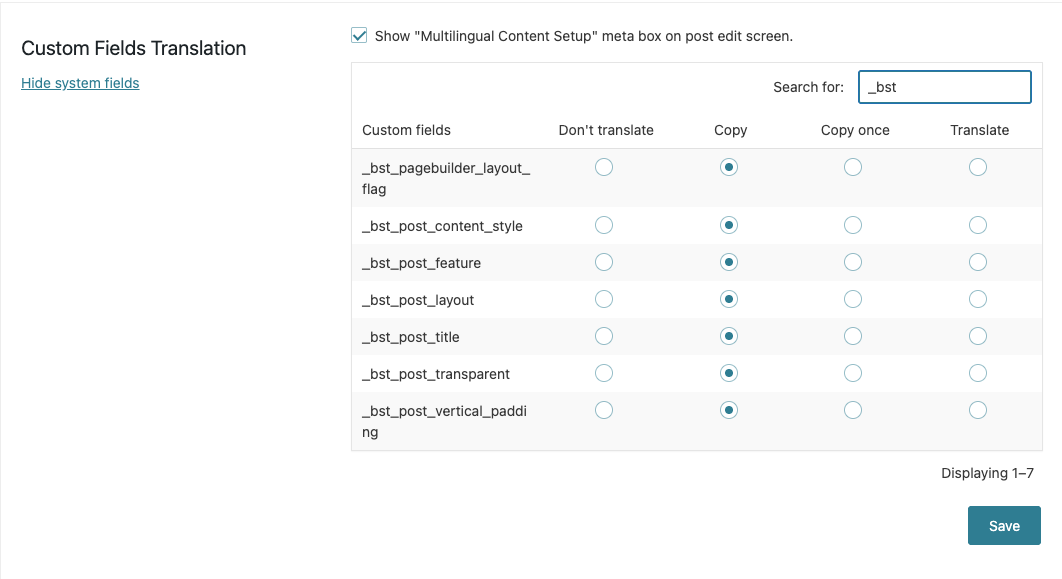
Task: Choose Translate for _bst_post_layout
Action: [x=978, y=300]
